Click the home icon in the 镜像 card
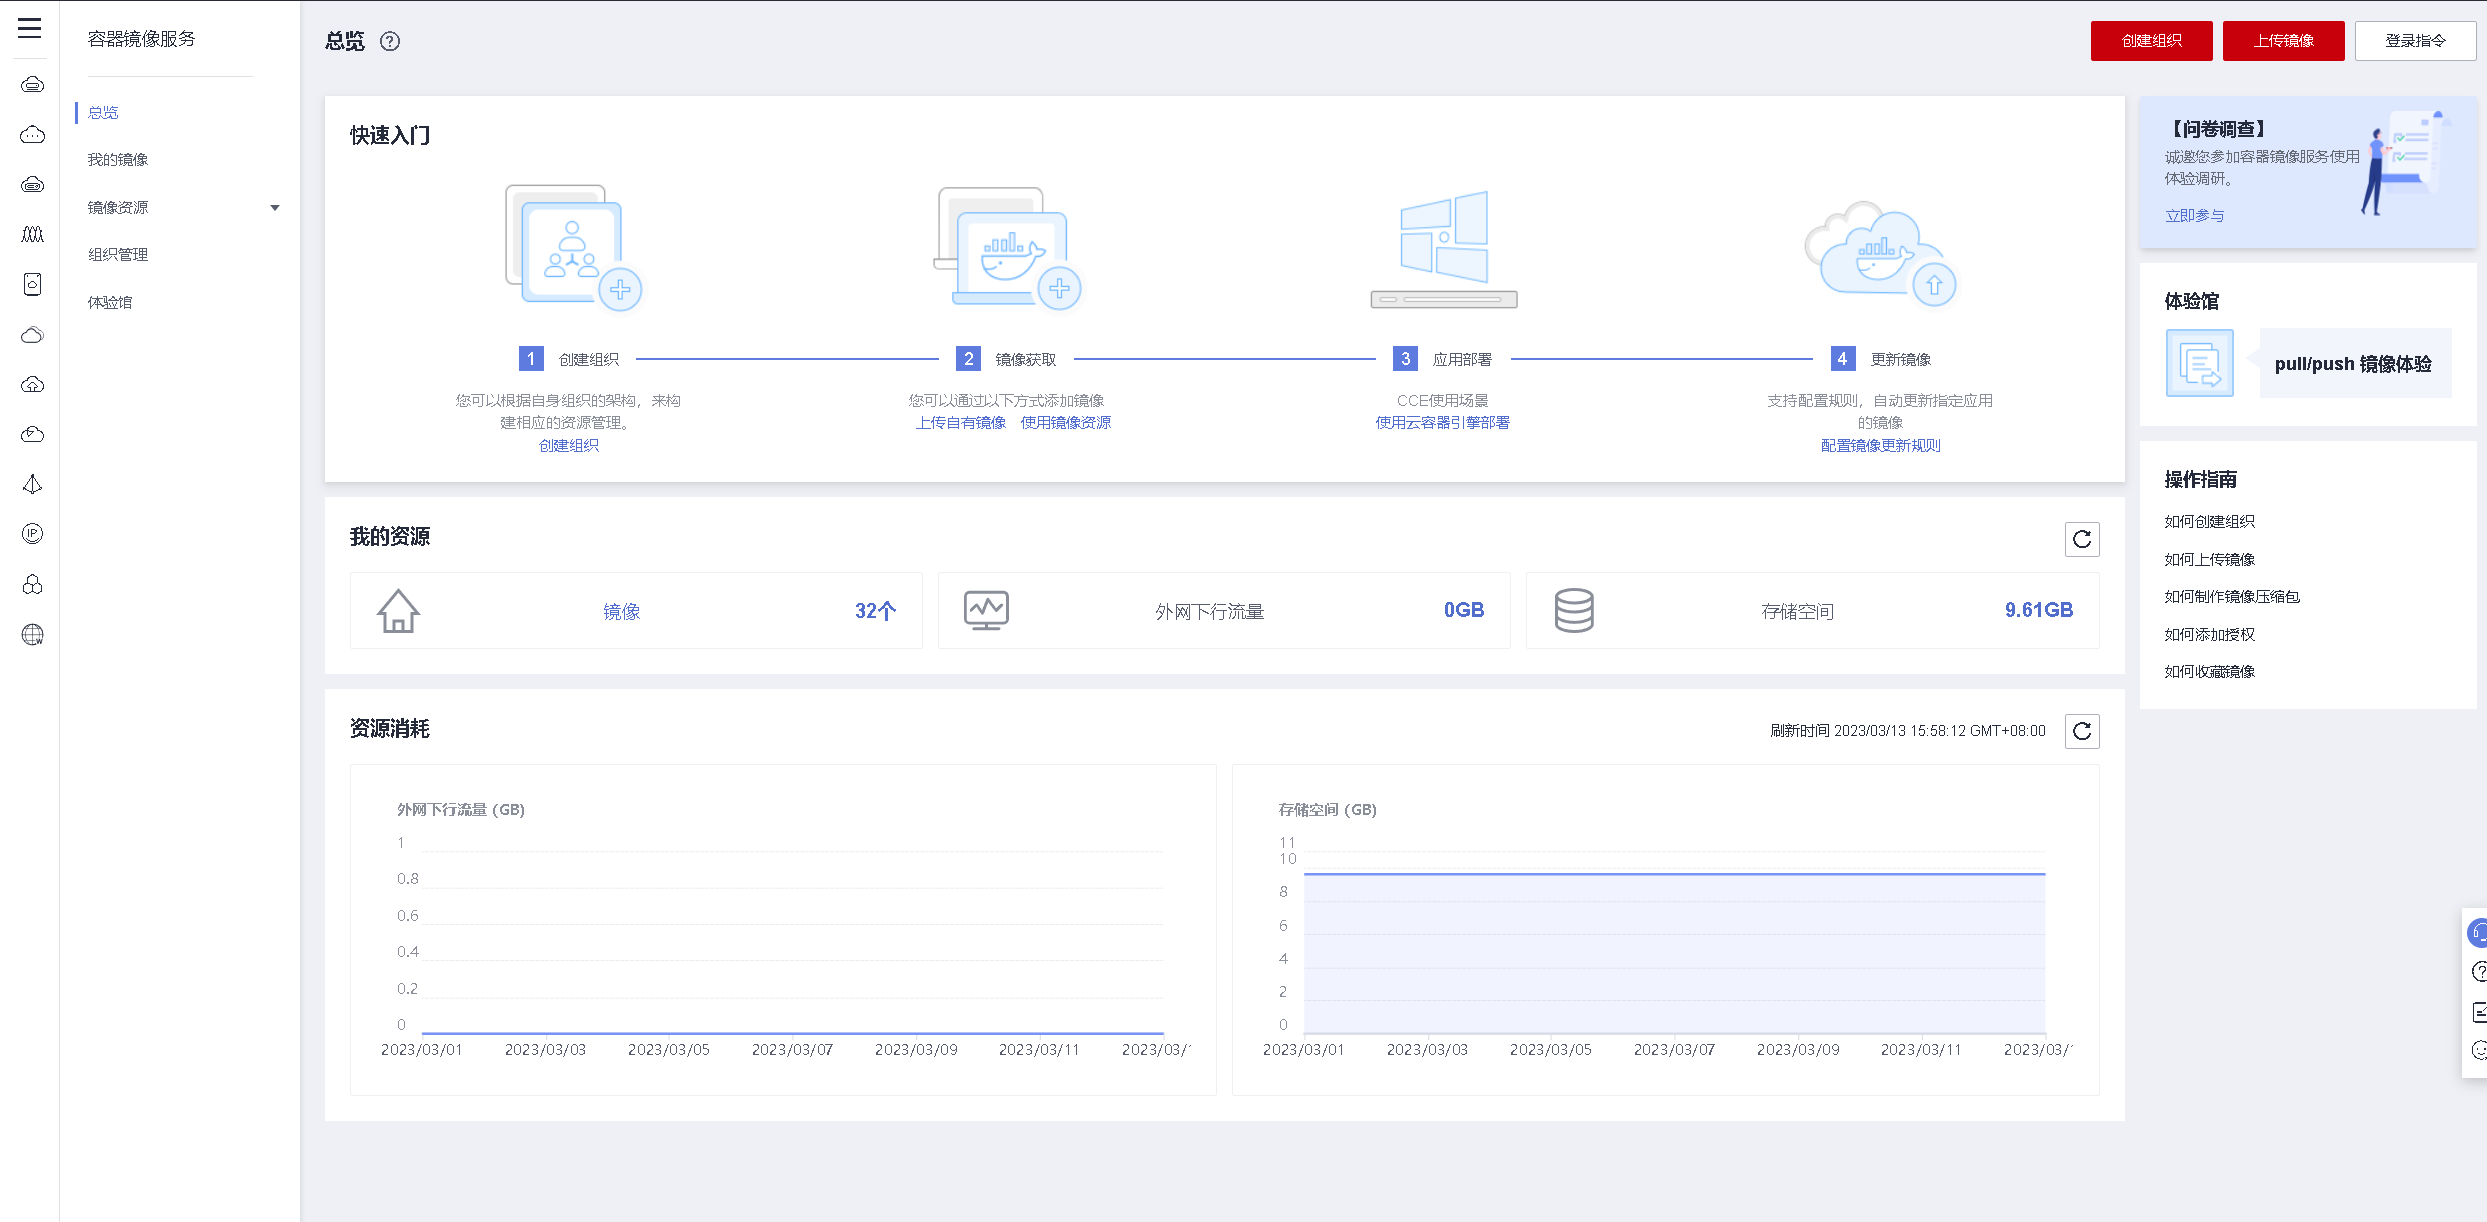 tap(398, 611)
